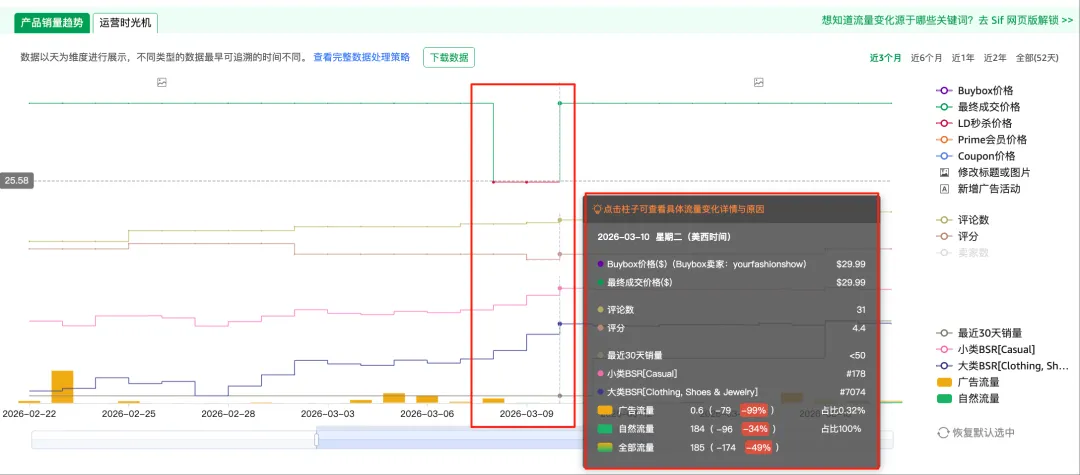Screen dimensions: 1080x475
Task: Click the lightbulb hint icon in tooltip header
Action: (597, 209)
